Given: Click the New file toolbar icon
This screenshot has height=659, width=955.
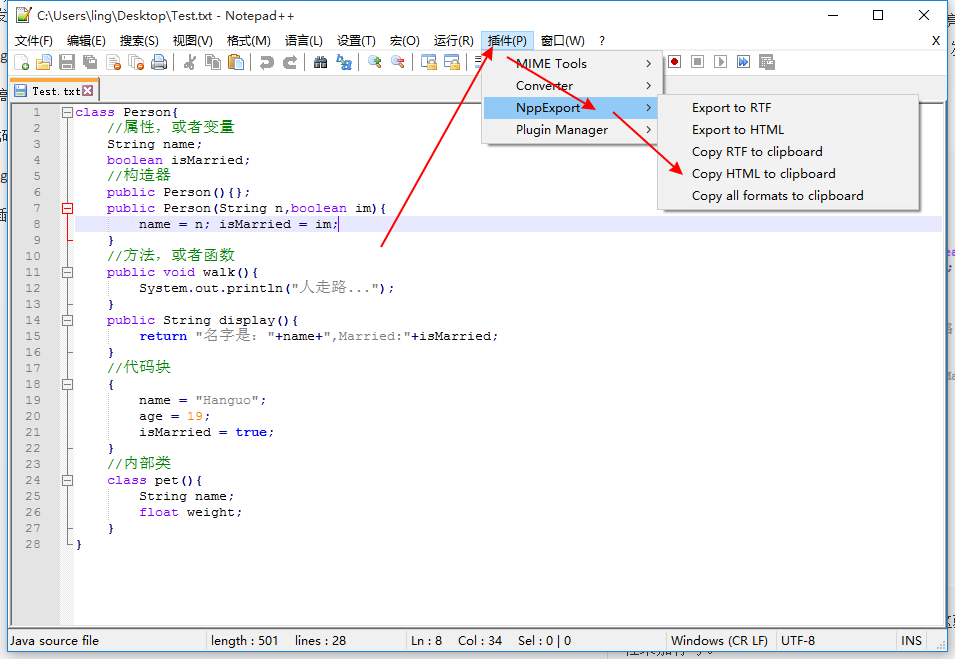Looking at the screenshot, I should tap(21, 62).
